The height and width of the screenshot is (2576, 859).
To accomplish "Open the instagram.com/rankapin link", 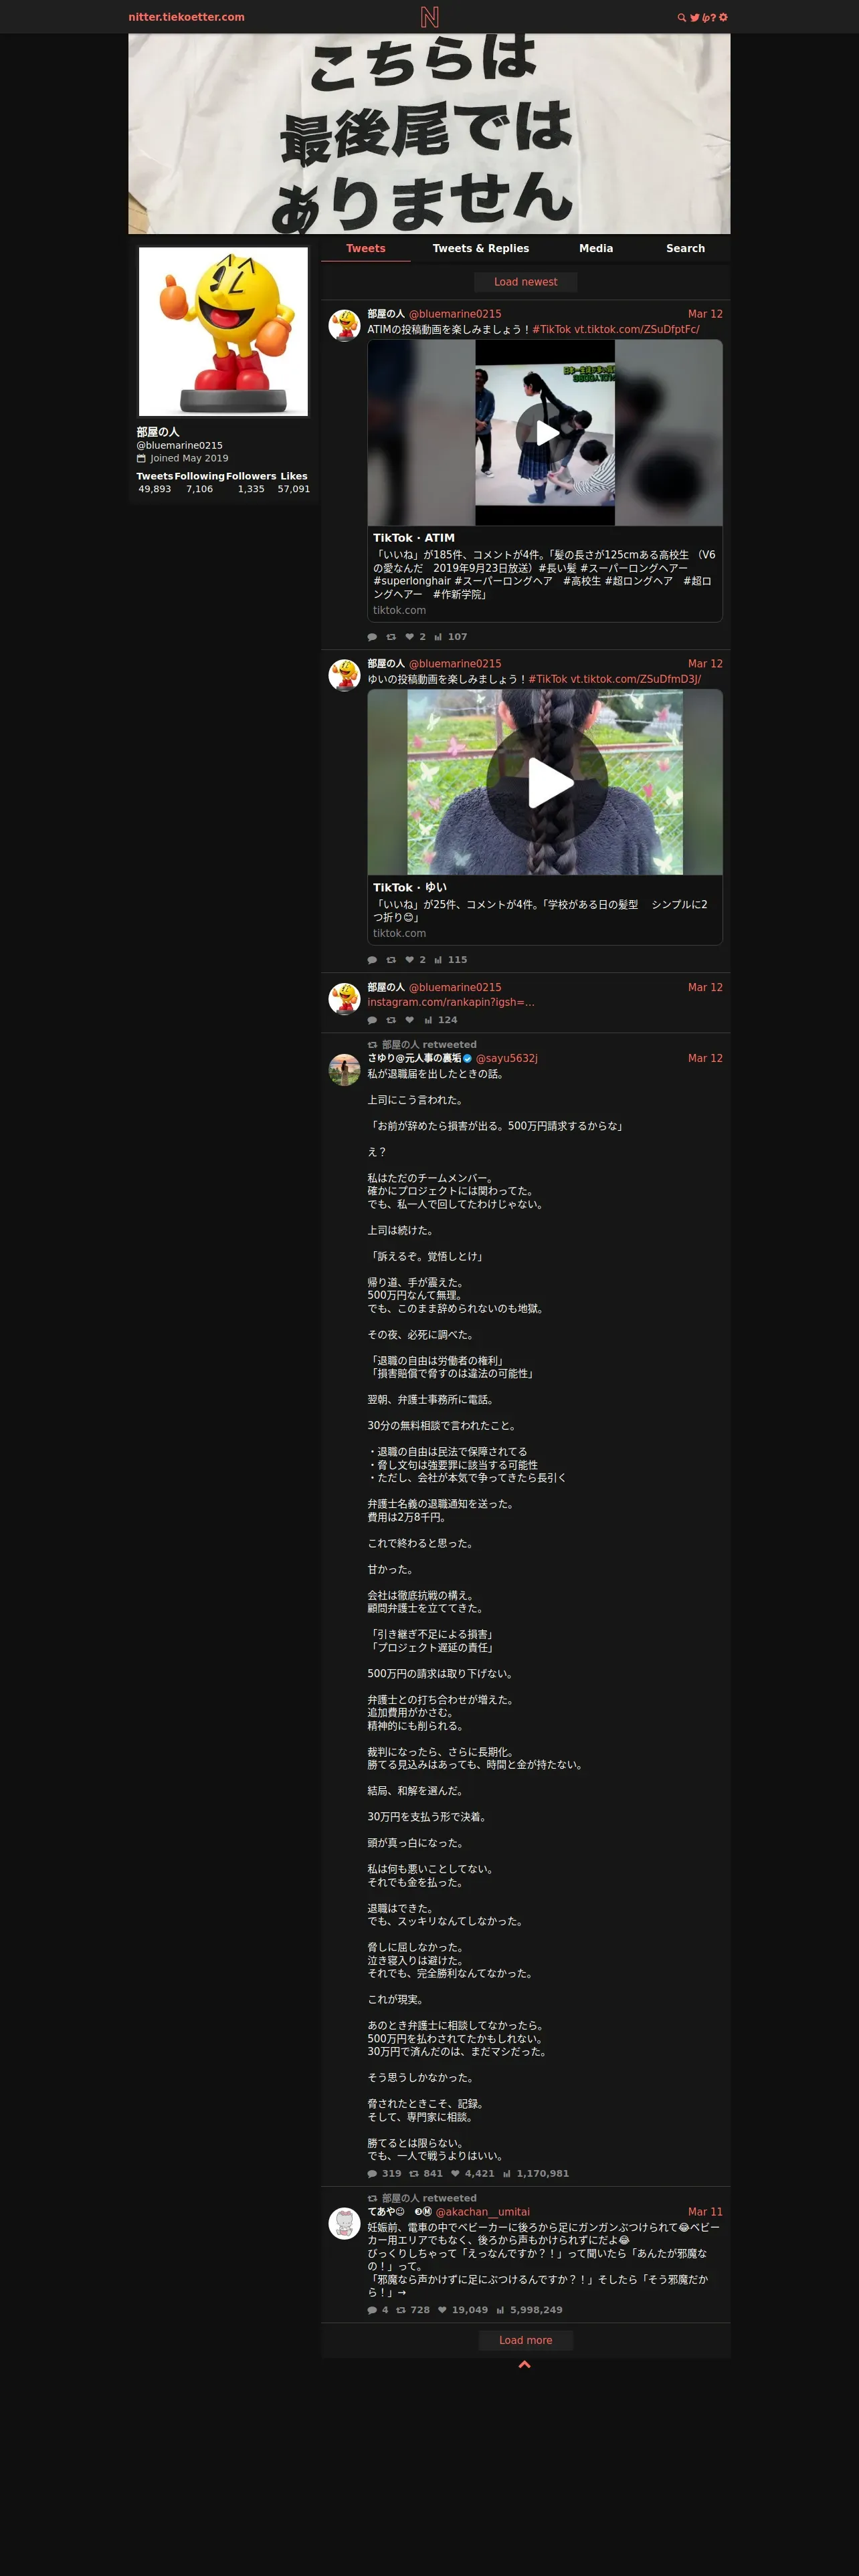I will point(451,1002).
